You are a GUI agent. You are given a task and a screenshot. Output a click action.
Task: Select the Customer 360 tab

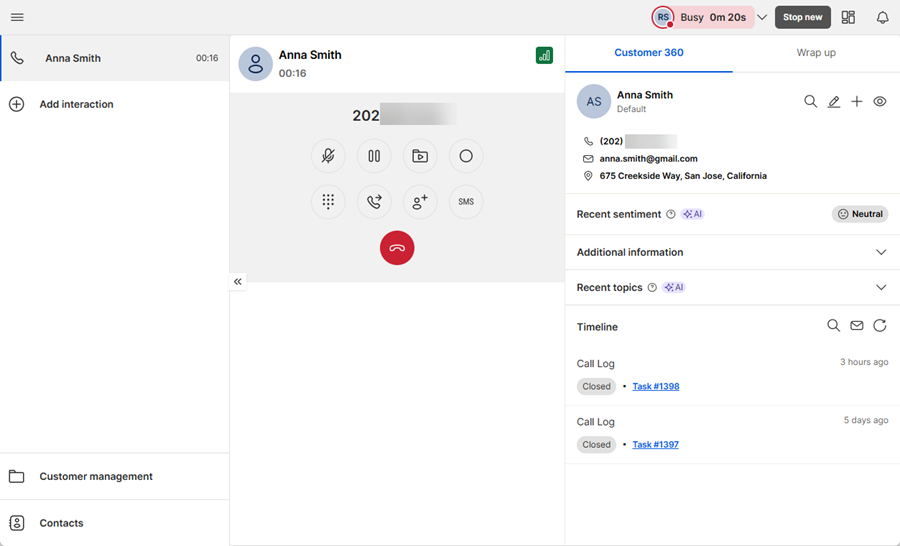[x=649, y=53]
